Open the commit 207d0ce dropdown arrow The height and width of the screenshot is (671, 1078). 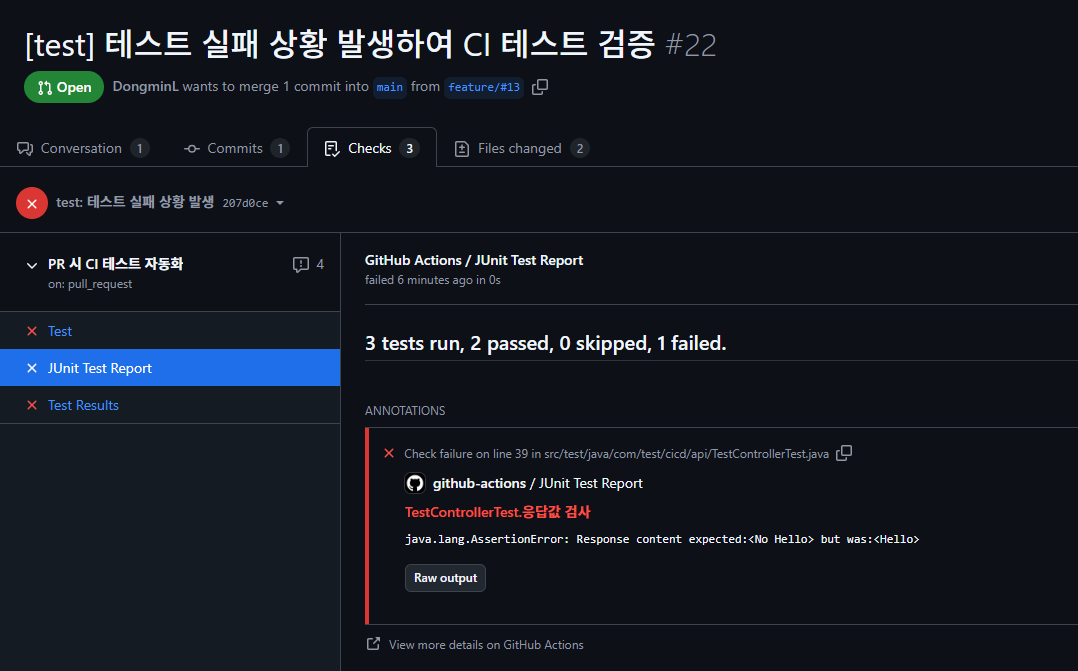point(280,204)
